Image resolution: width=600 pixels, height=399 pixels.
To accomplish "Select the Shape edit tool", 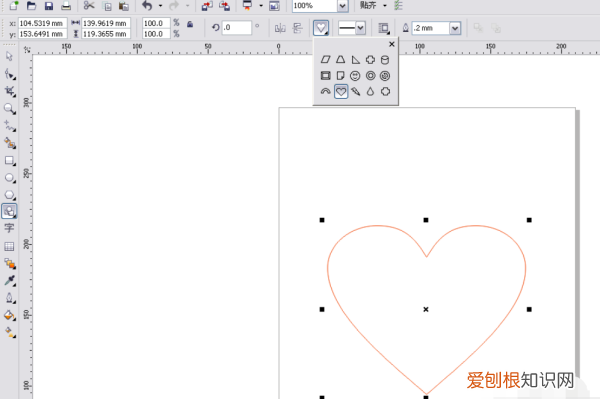I will (x=10, y=74).
